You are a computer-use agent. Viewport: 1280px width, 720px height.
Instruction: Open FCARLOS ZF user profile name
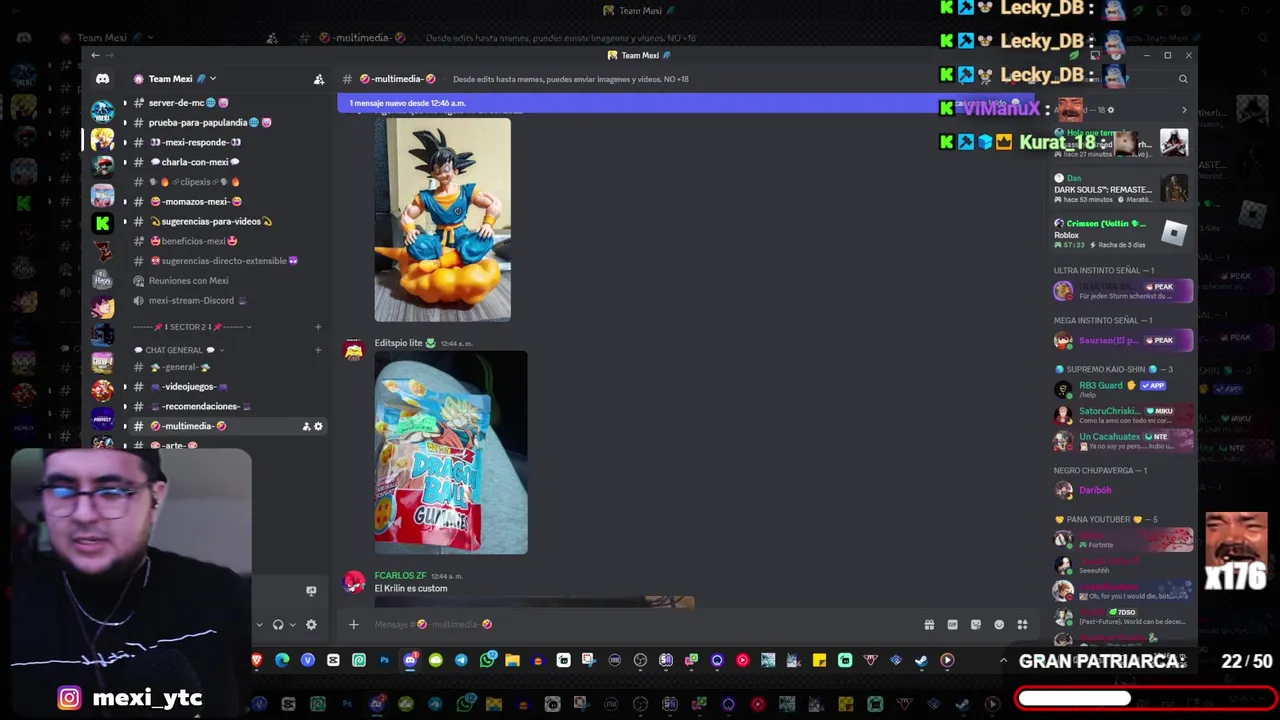[x=400, y=576]
